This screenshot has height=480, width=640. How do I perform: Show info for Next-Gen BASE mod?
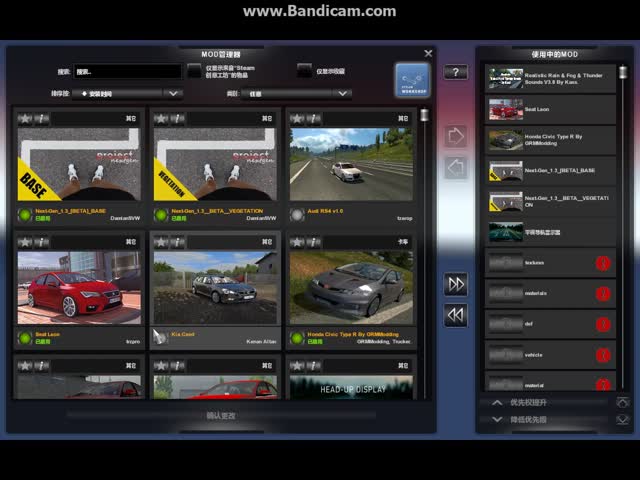click(41, 118)
